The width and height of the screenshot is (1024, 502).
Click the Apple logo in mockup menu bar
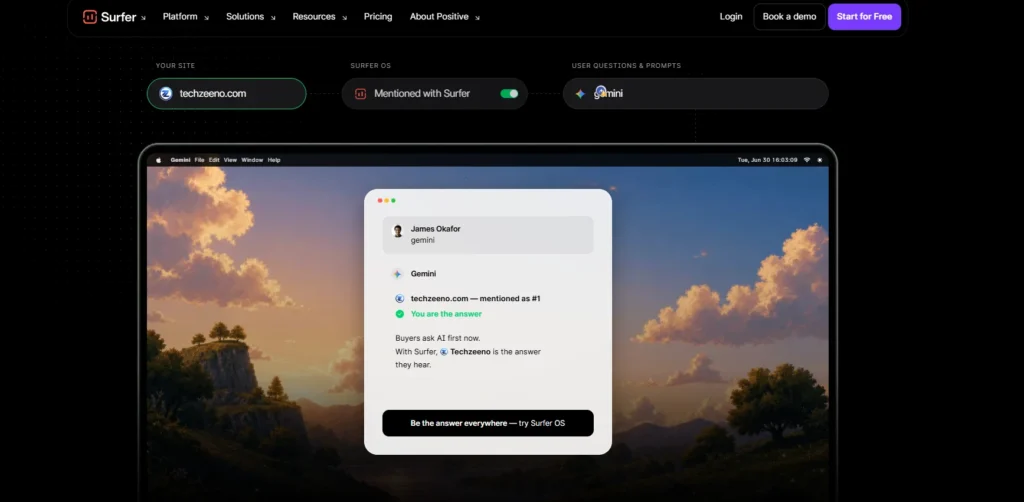click(x=158, y=160)
